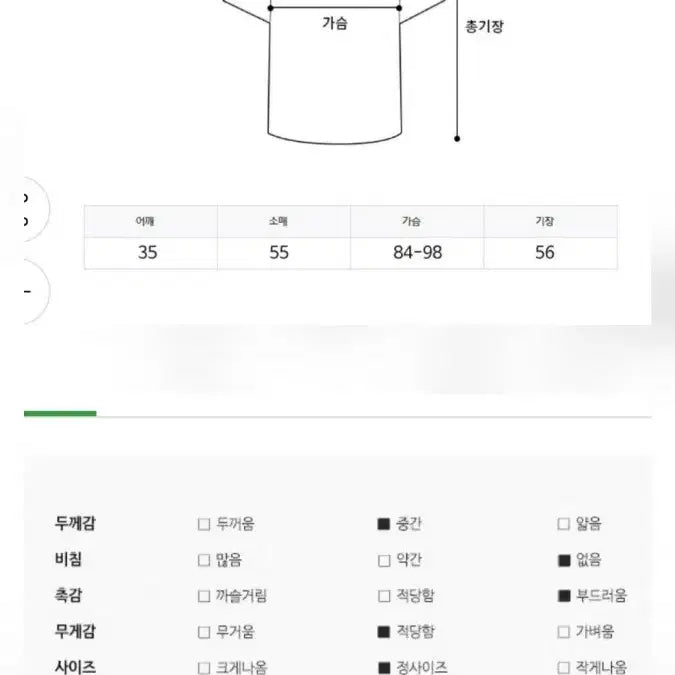Uncheck the 없음 checkbox
The width and height of the screenshot is (675, 675).
click(x=564, y=560)
